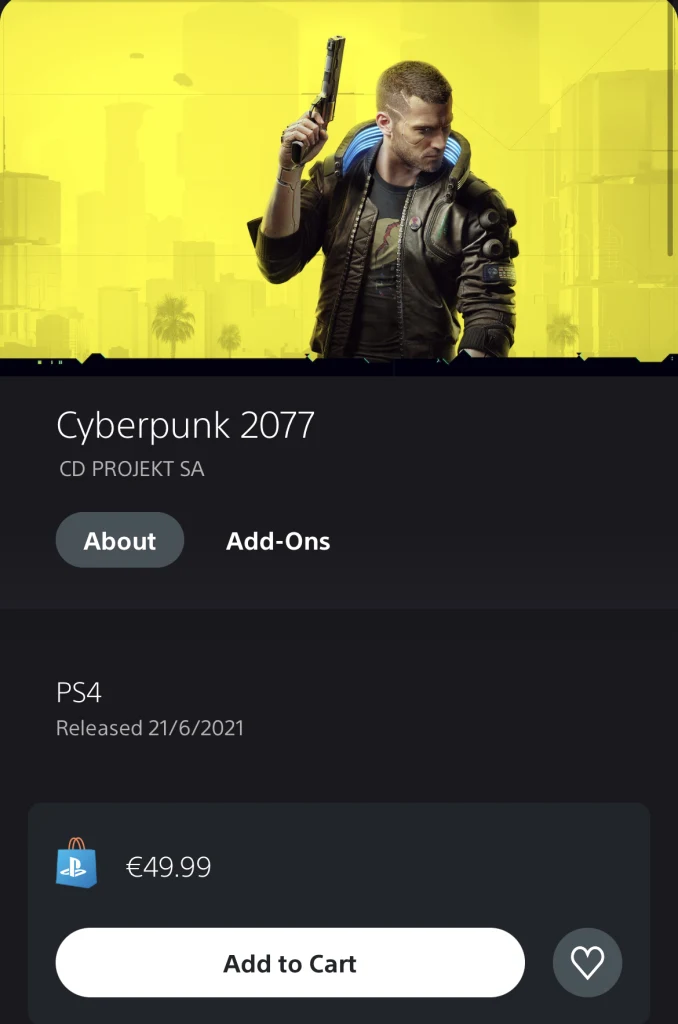678x1024 pixels.
Task: Click the small palm tree beside the character
Action: tap(230, 340)
